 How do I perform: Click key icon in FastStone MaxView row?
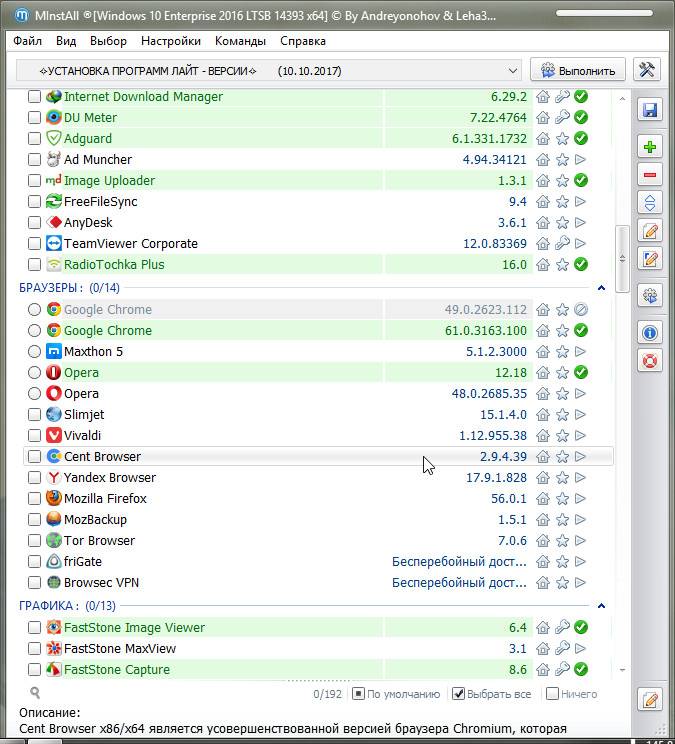coord(562,648)
